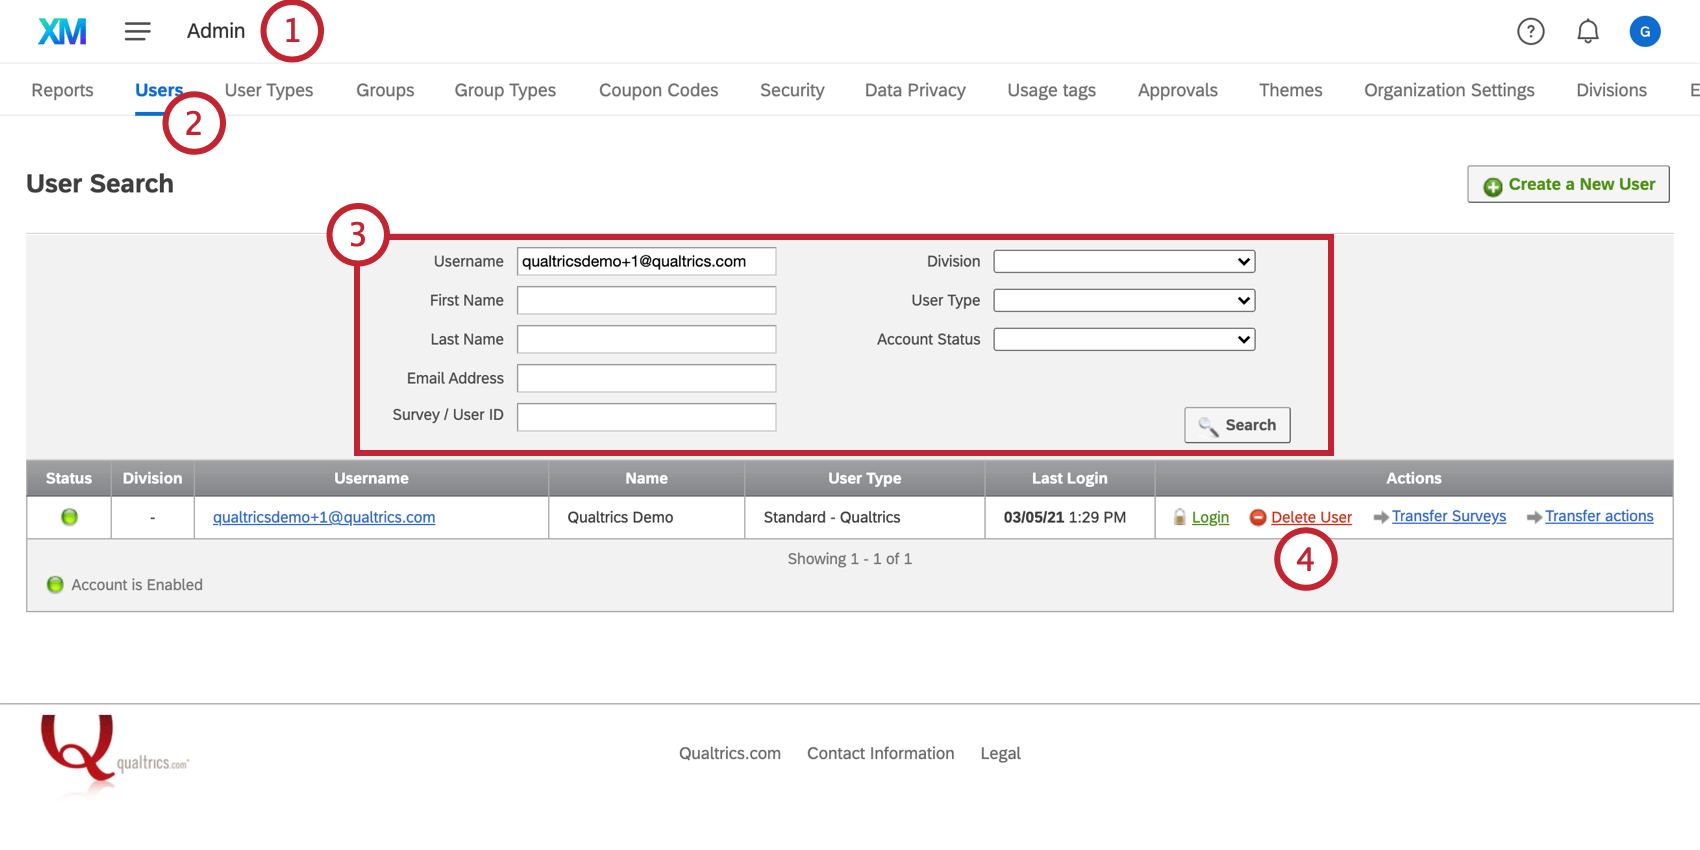Open the User Type dropdown
This screenshot has width=1700, height=850.
1124,301
